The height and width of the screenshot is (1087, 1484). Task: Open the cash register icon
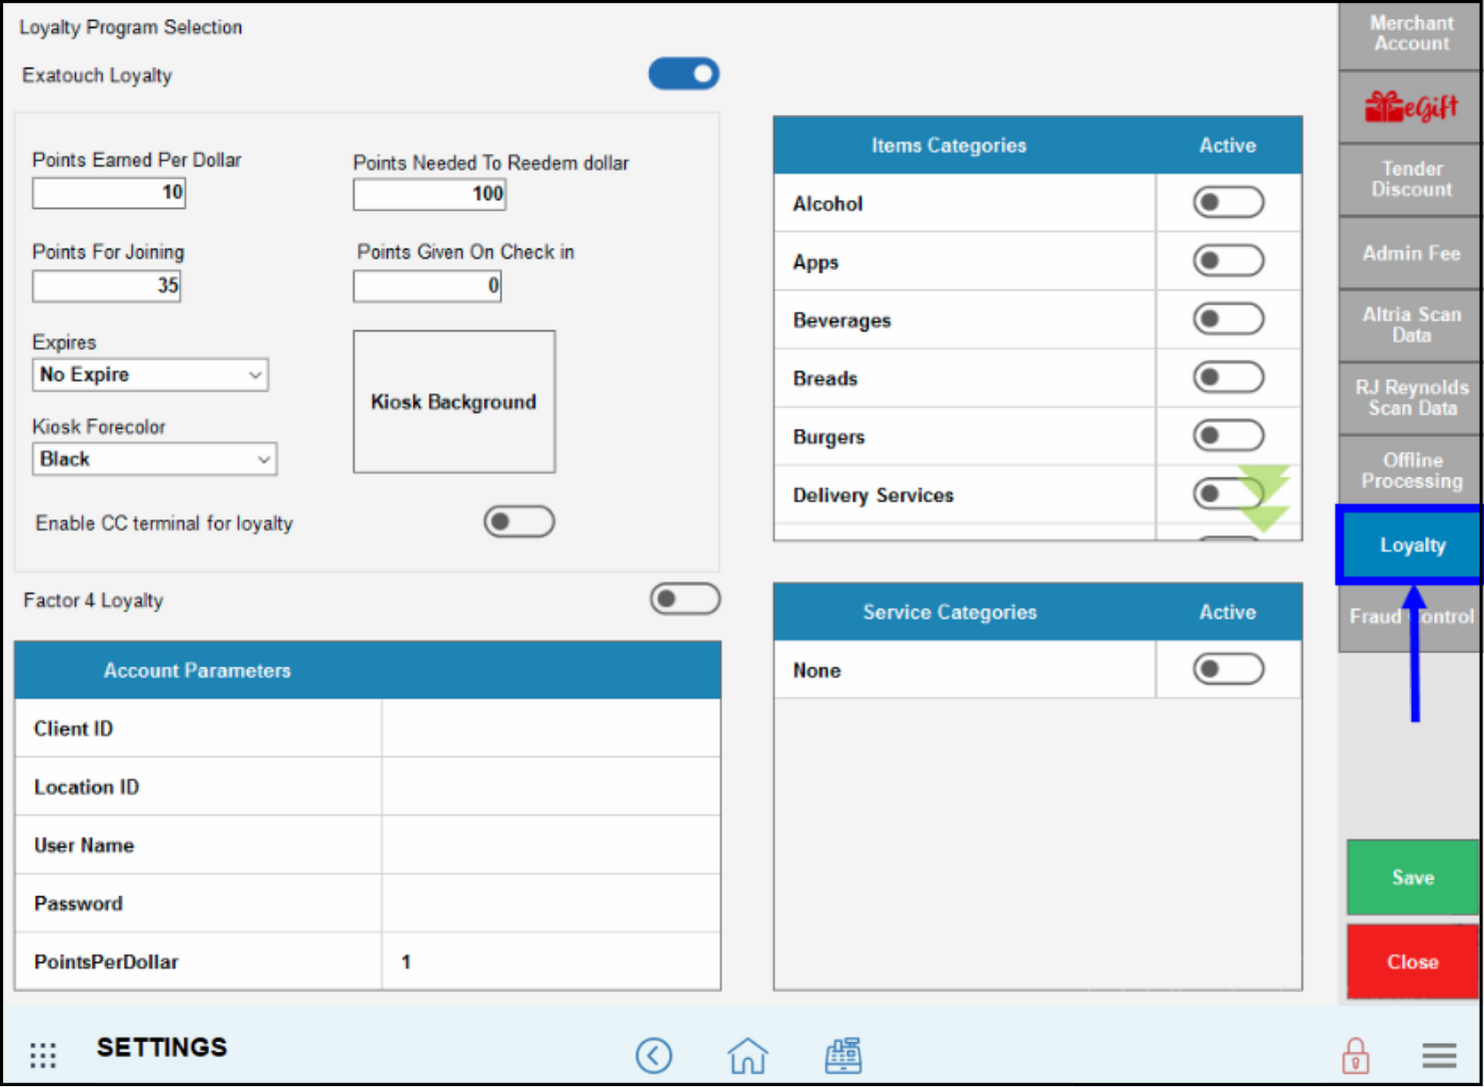tap(843, 1055)
